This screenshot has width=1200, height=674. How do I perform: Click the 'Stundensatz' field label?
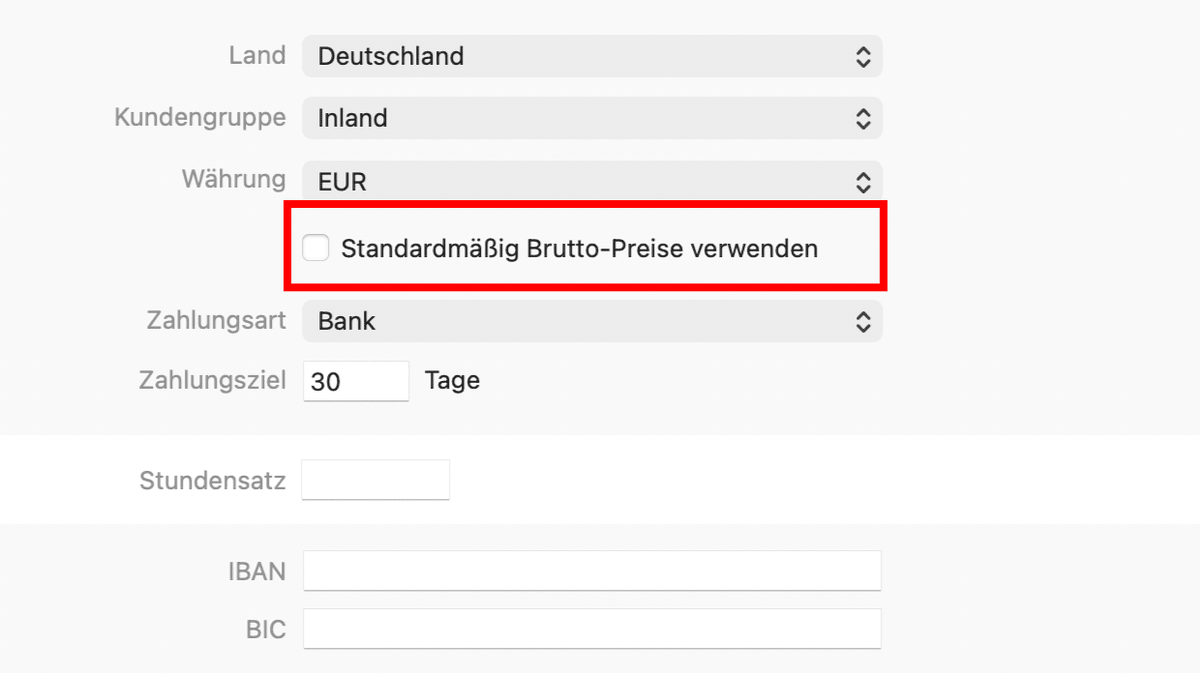point(212,481)
